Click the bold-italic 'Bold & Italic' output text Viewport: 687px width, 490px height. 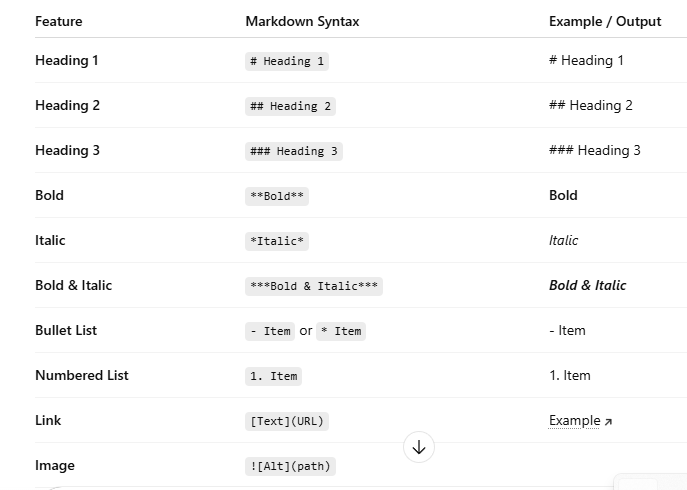[x=587, y=286]
